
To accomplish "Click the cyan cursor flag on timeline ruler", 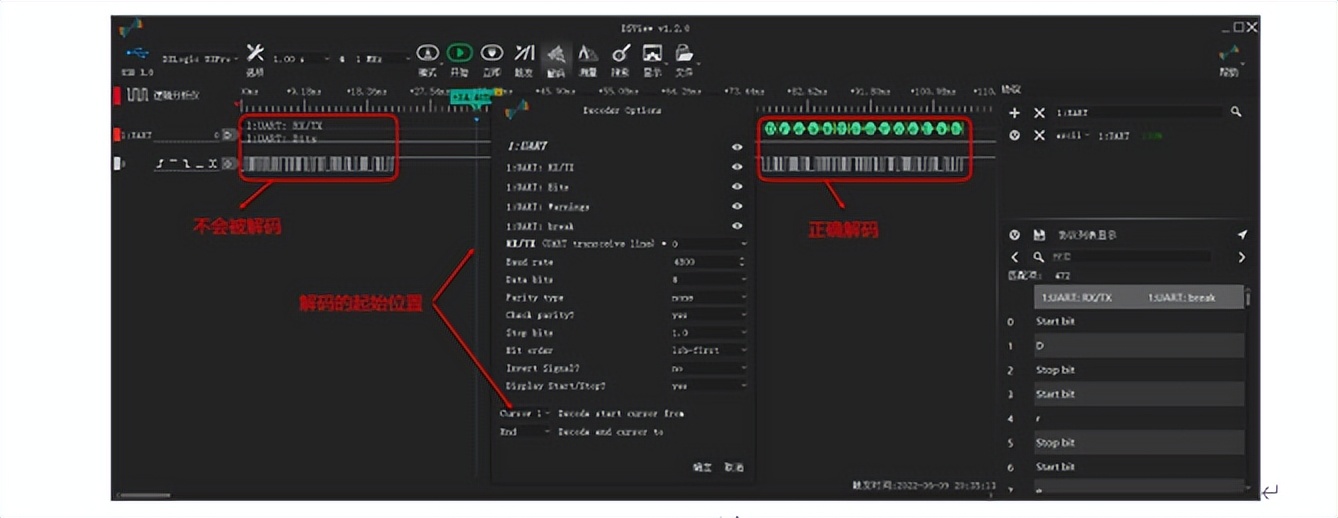I will [470, 97].
